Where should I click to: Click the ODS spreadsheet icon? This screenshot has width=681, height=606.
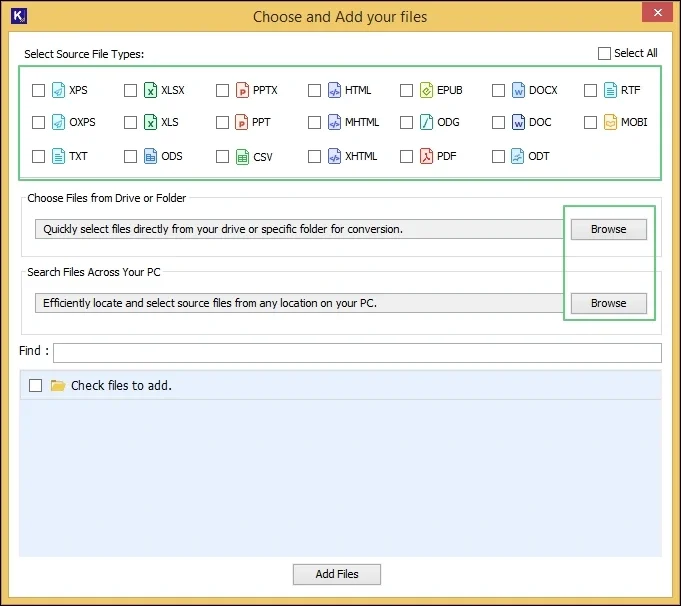point(150,156)
